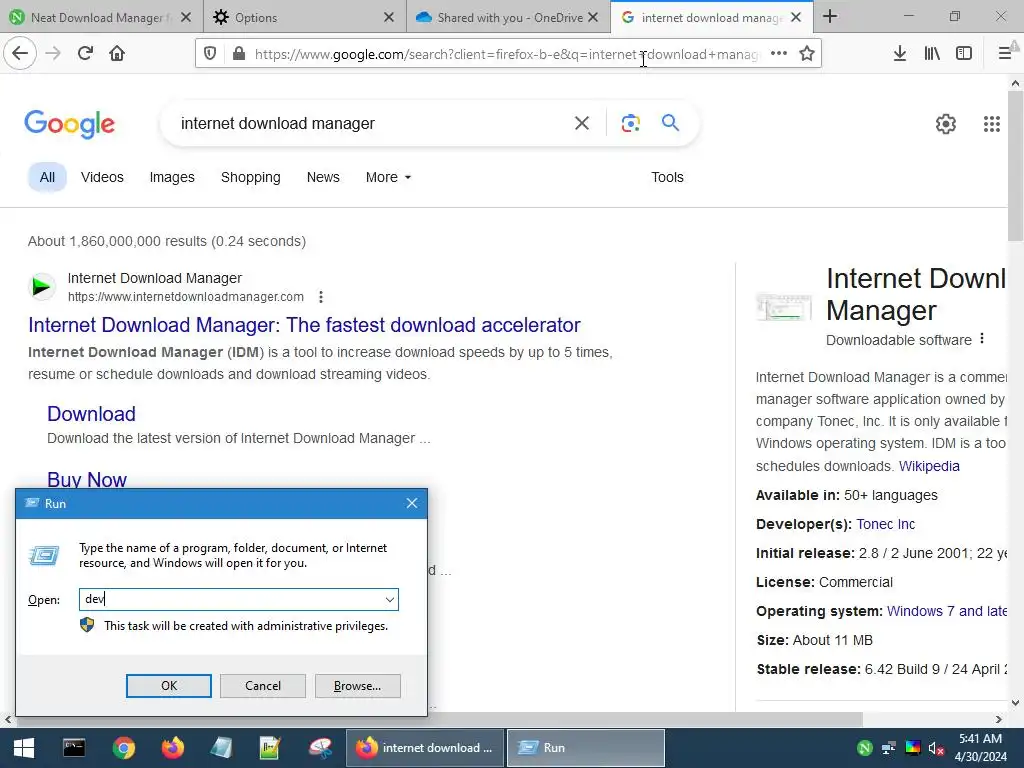The height and width of the screenshot is (768, 1024).
Task: Expand the More search filter dropdown
Action: click(x=388, y=177)
